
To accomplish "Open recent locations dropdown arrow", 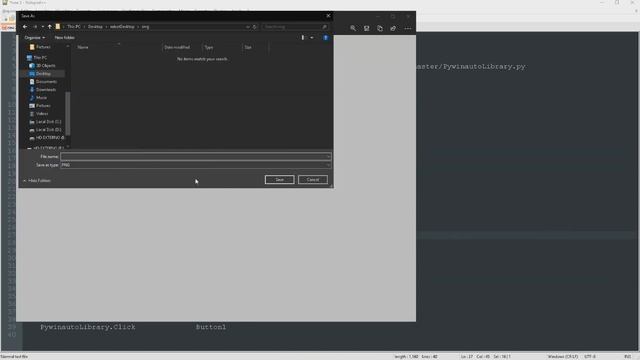I will [x=42, y=27].
